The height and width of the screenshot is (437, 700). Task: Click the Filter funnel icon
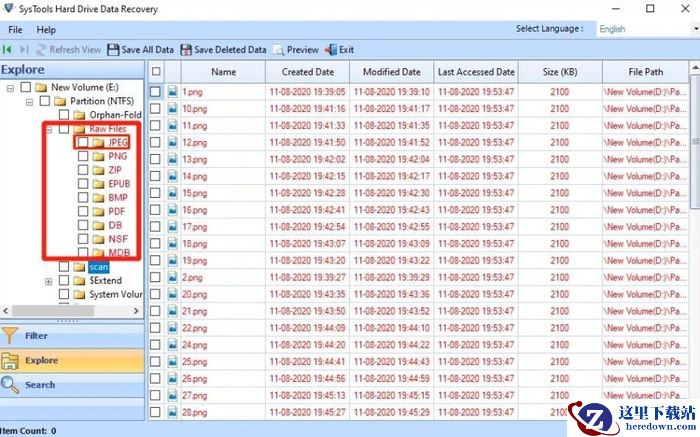click(x=9, y=335)
